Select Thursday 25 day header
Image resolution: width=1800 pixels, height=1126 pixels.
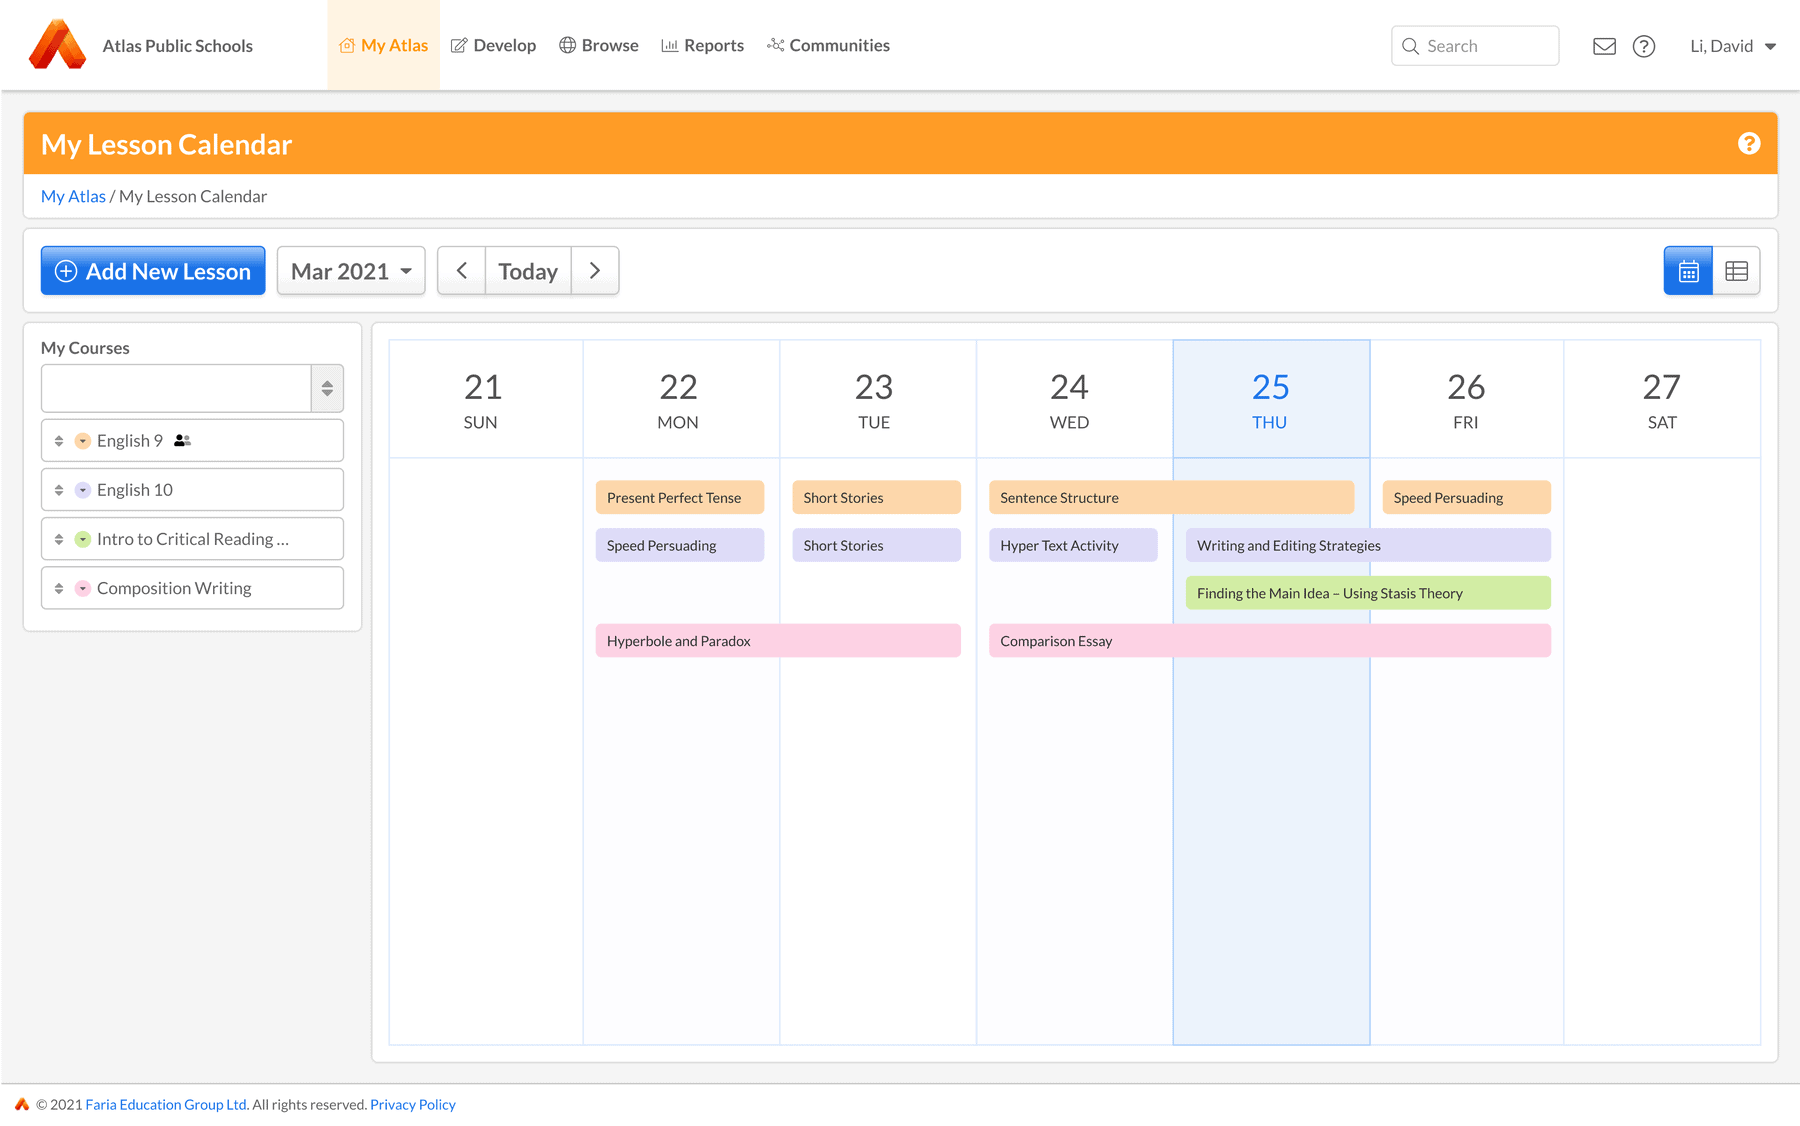(1271, 399)
